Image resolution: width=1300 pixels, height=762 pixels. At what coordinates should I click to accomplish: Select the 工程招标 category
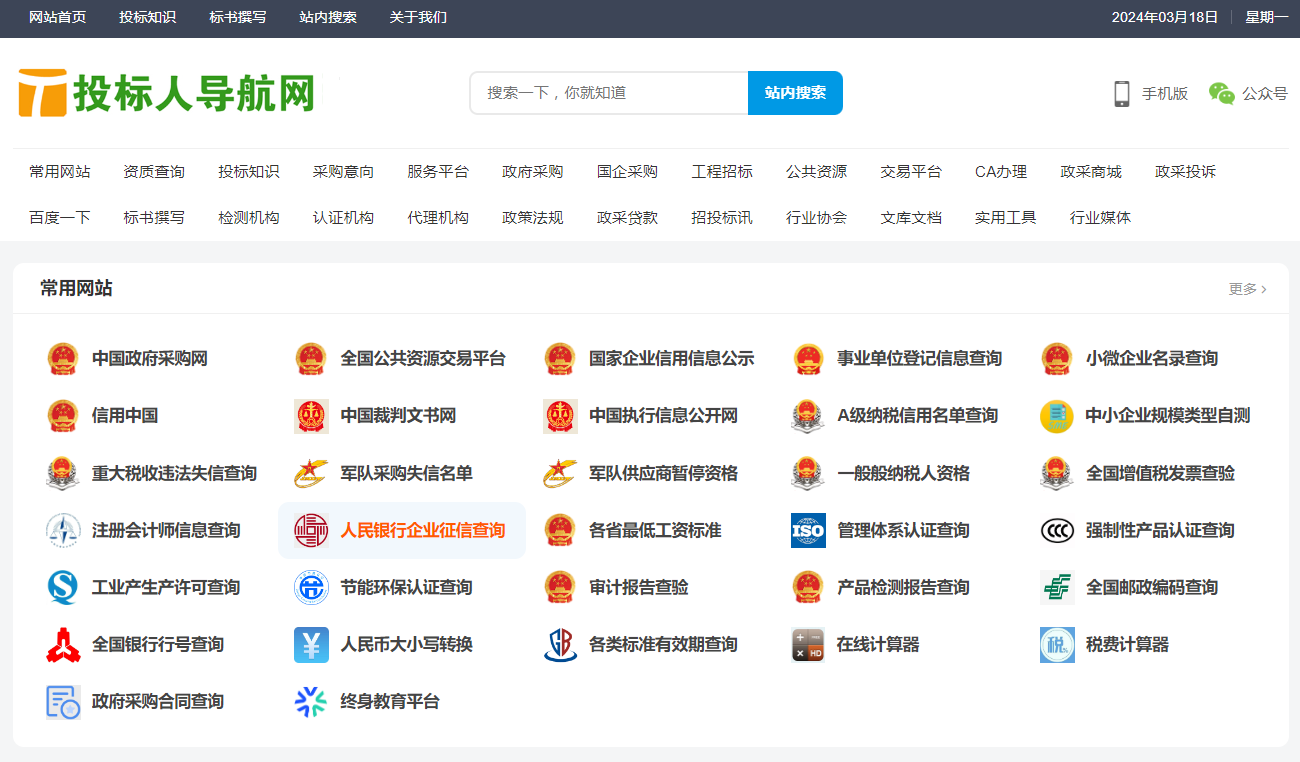coord(722,172)
